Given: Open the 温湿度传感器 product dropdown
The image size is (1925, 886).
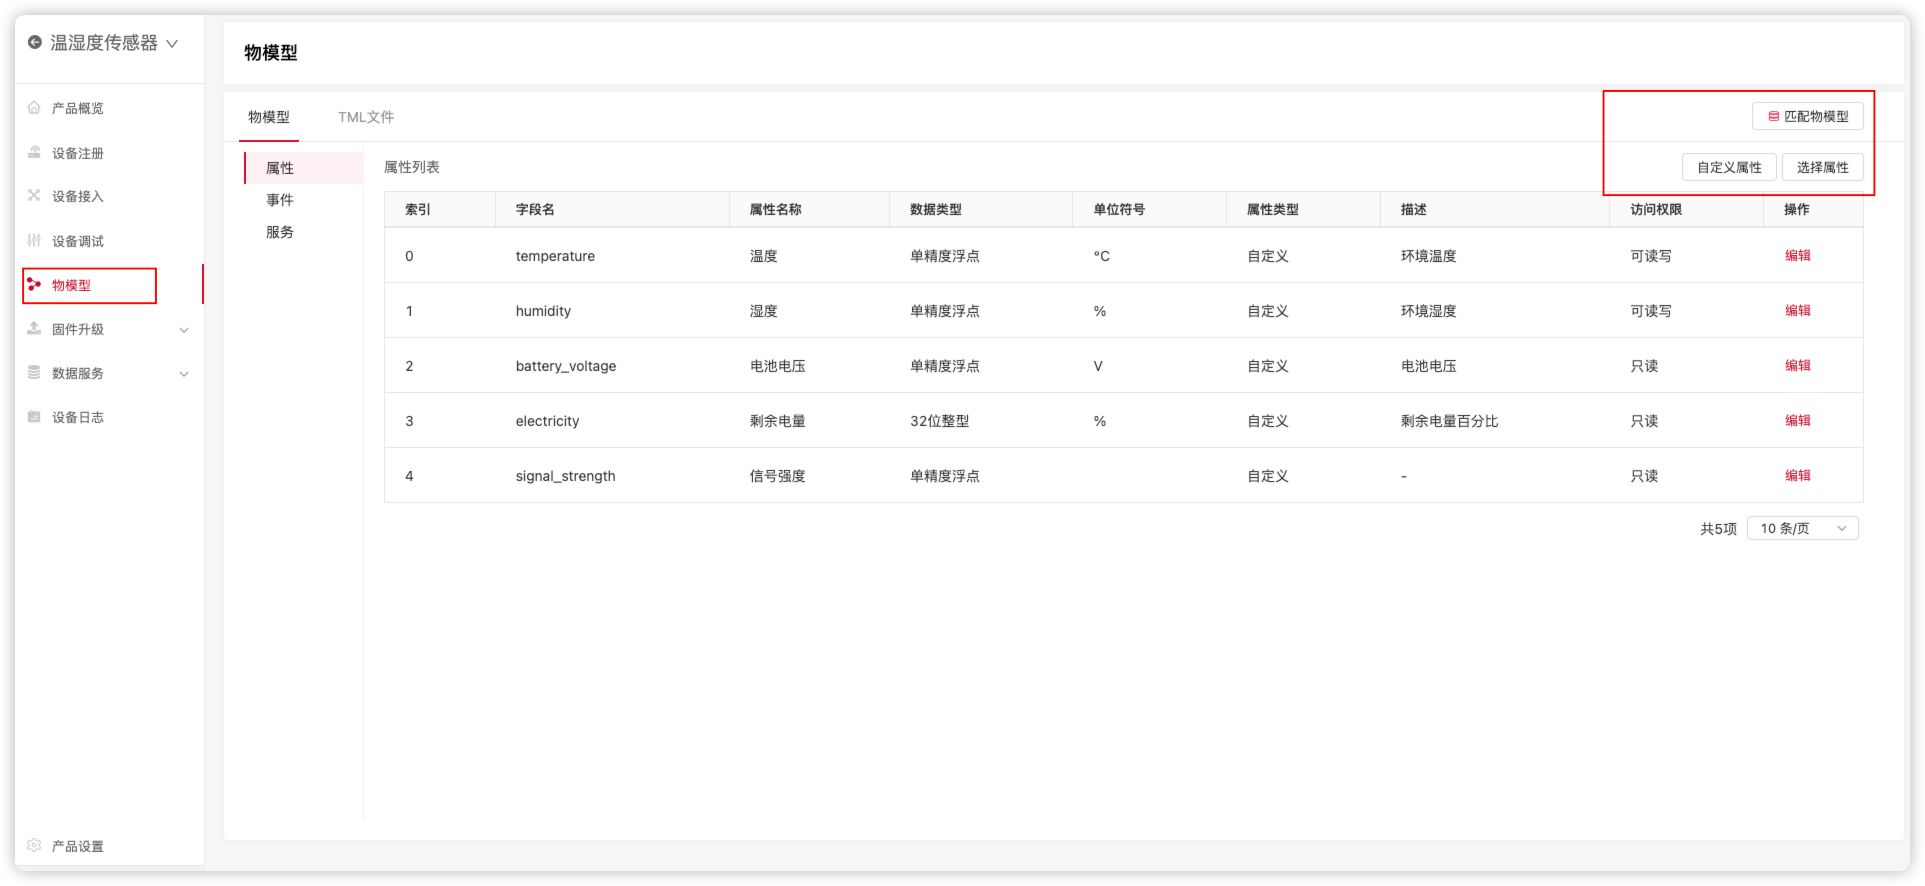Looking at the screenshot, I should point(172,43).
